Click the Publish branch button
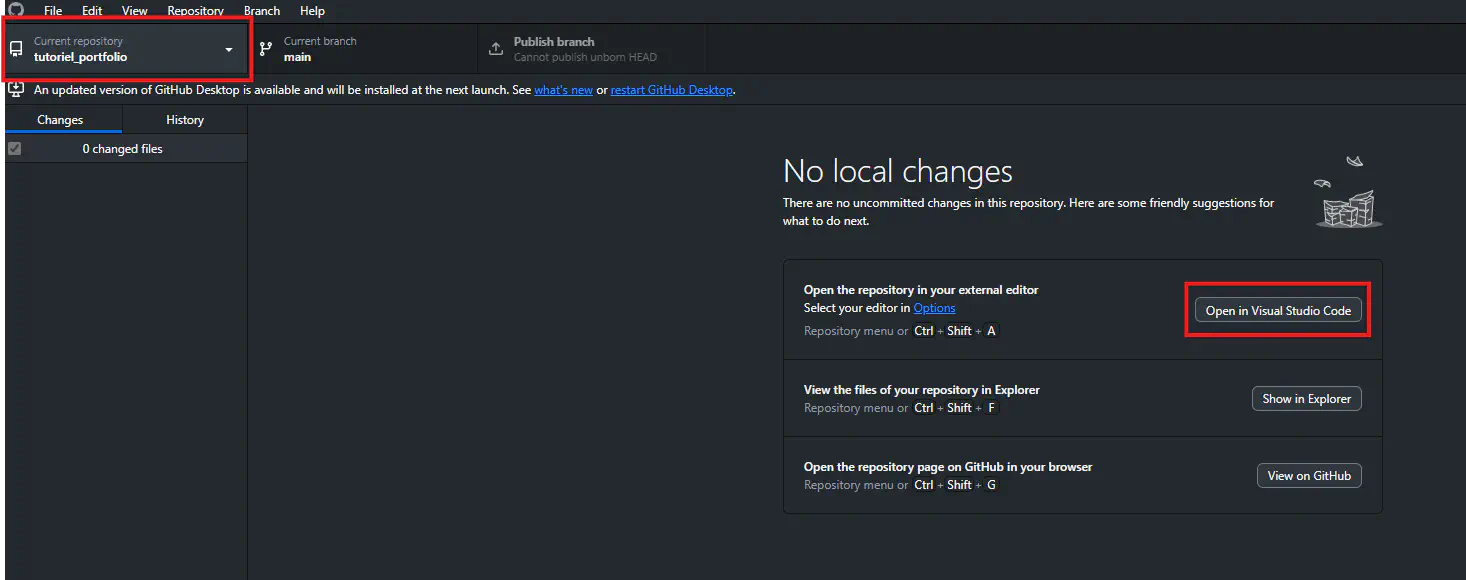 592,49
